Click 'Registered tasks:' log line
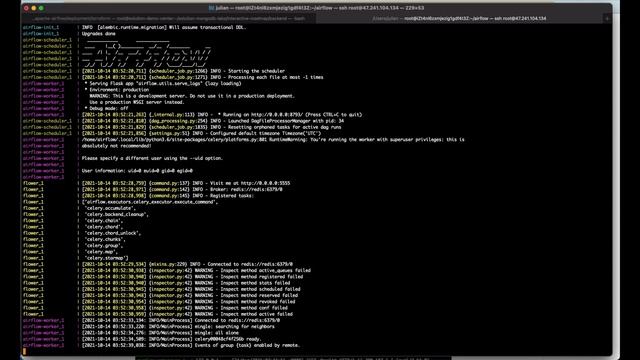The width and height of the screenshot is (640, 360). coord(168,196)
